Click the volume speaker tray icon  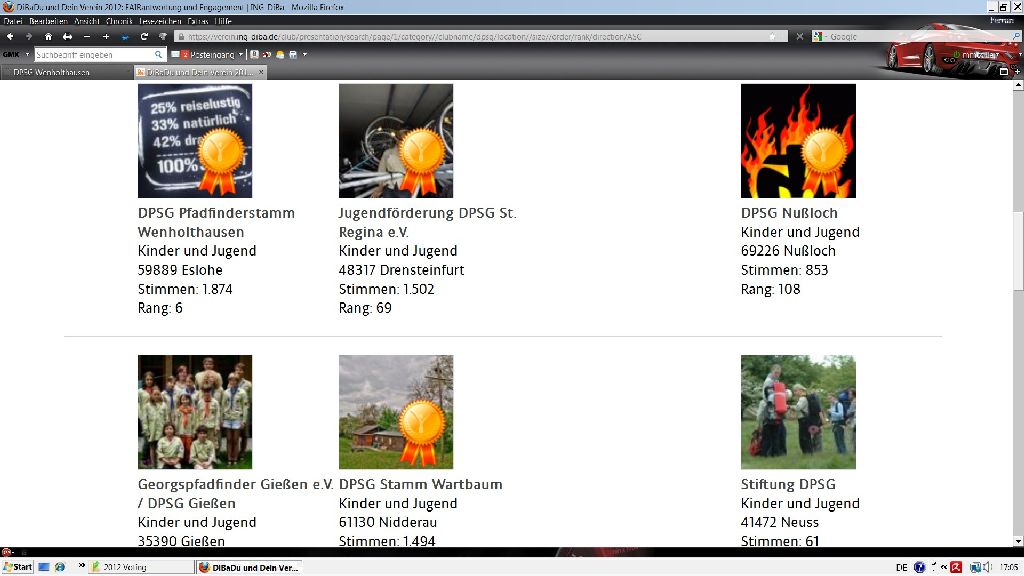click(987, 567)
